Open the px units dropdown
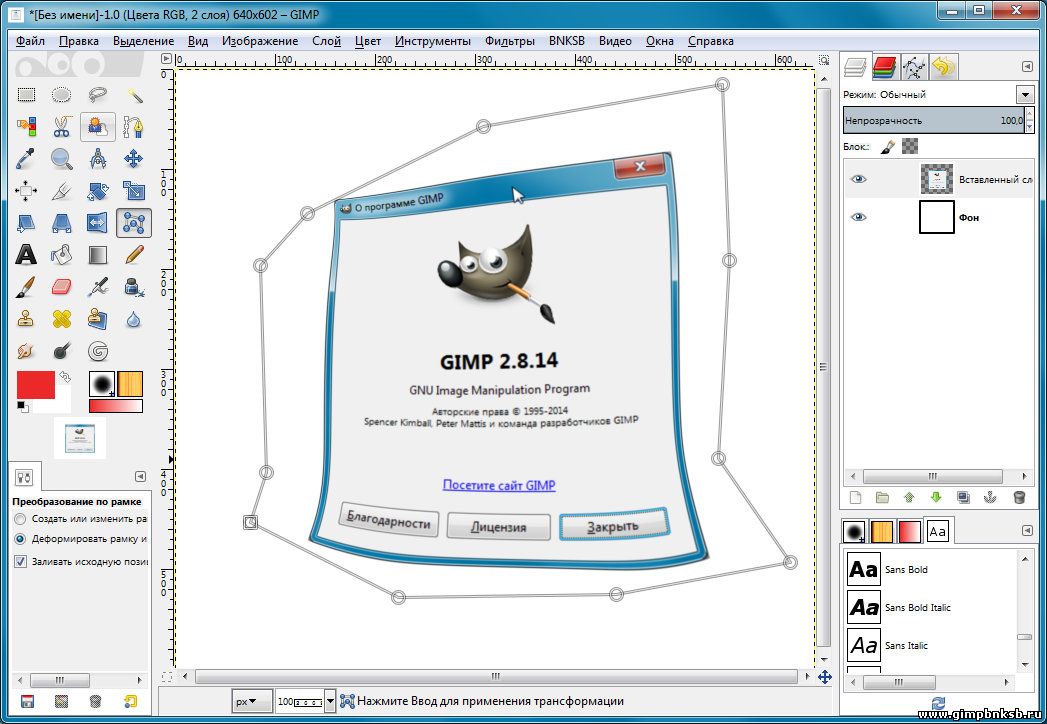 pos(252,701)
